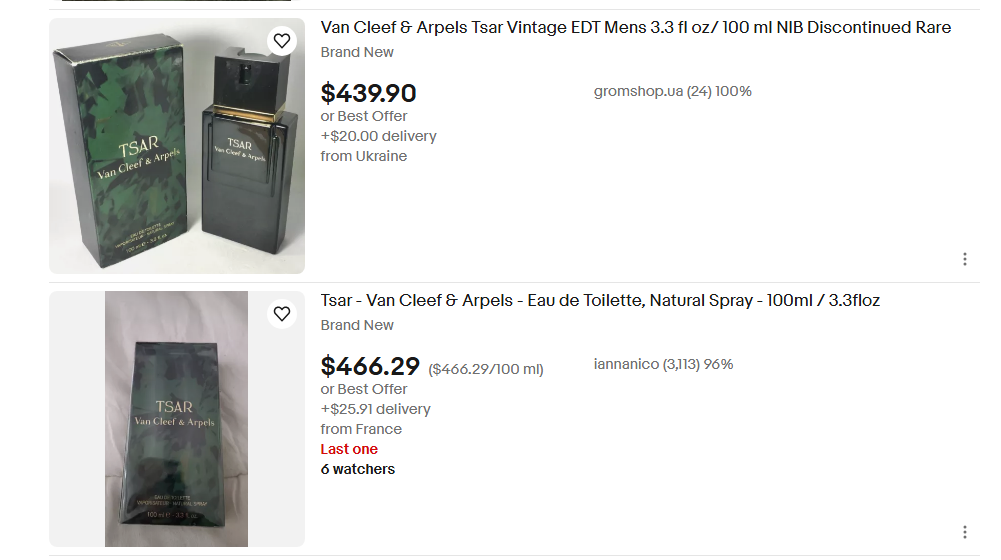Click the $466.29 price

tap(370, 367)
